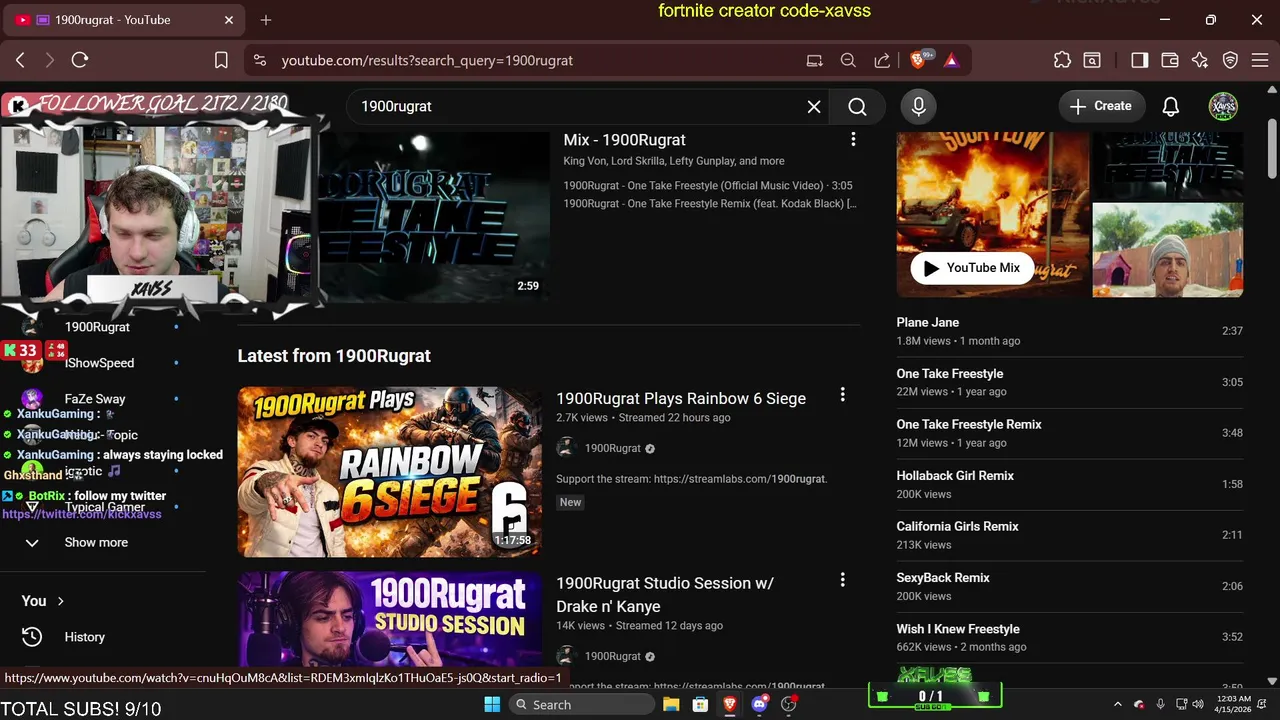The height and width of the screenshot is (720, 1280).
Task: Open options for the Rainbow 6 Siege video
Action: tap(842, 395)
